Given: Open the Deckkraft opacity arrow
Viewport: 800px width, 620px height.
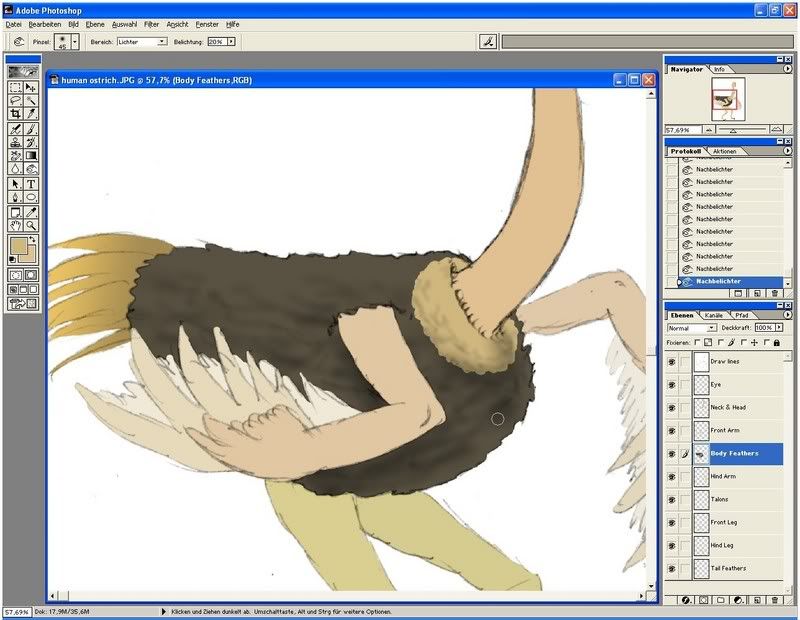Looking at the screenshot, I should pyautogui.click(x=779, y=328).
